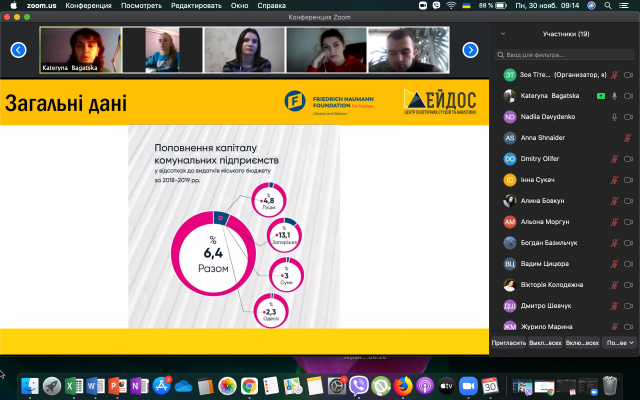Screen dimensions: 640x400
Task: Click the unmute all button Вклю...всех
Action: 582,343
